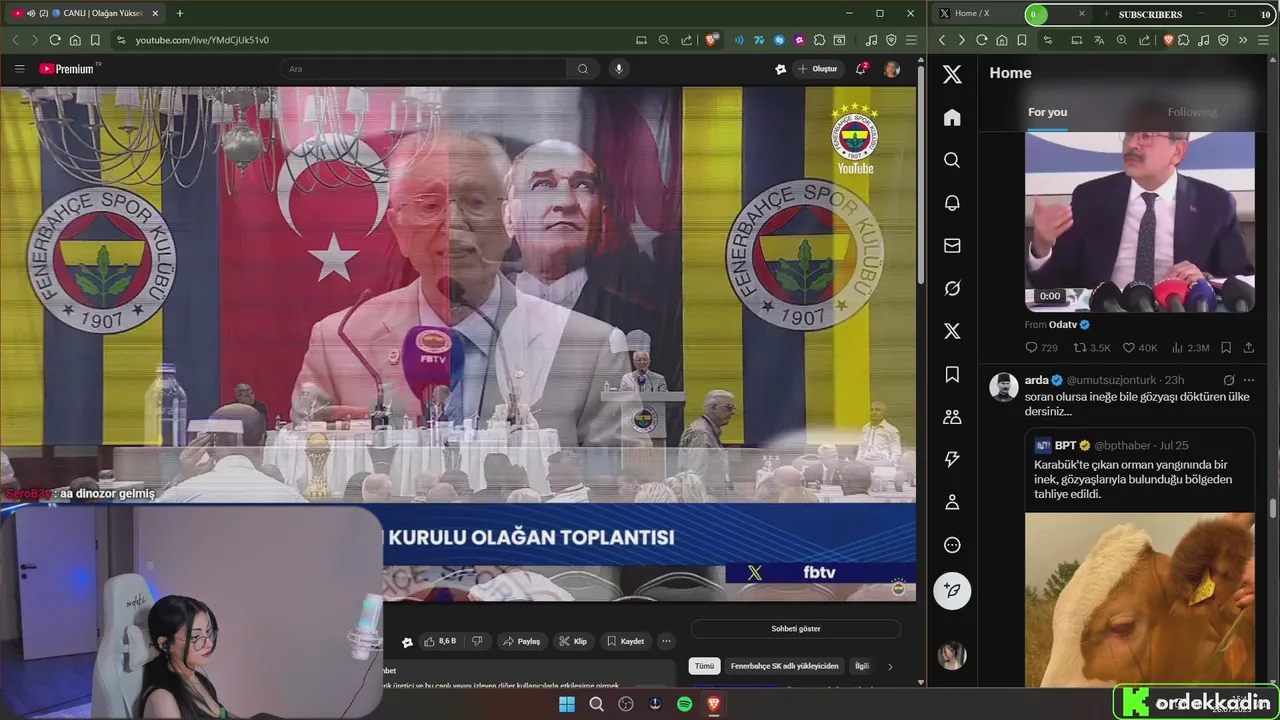Bookmark the YouTube live page

pyautogui.click(x=95, y=40)
